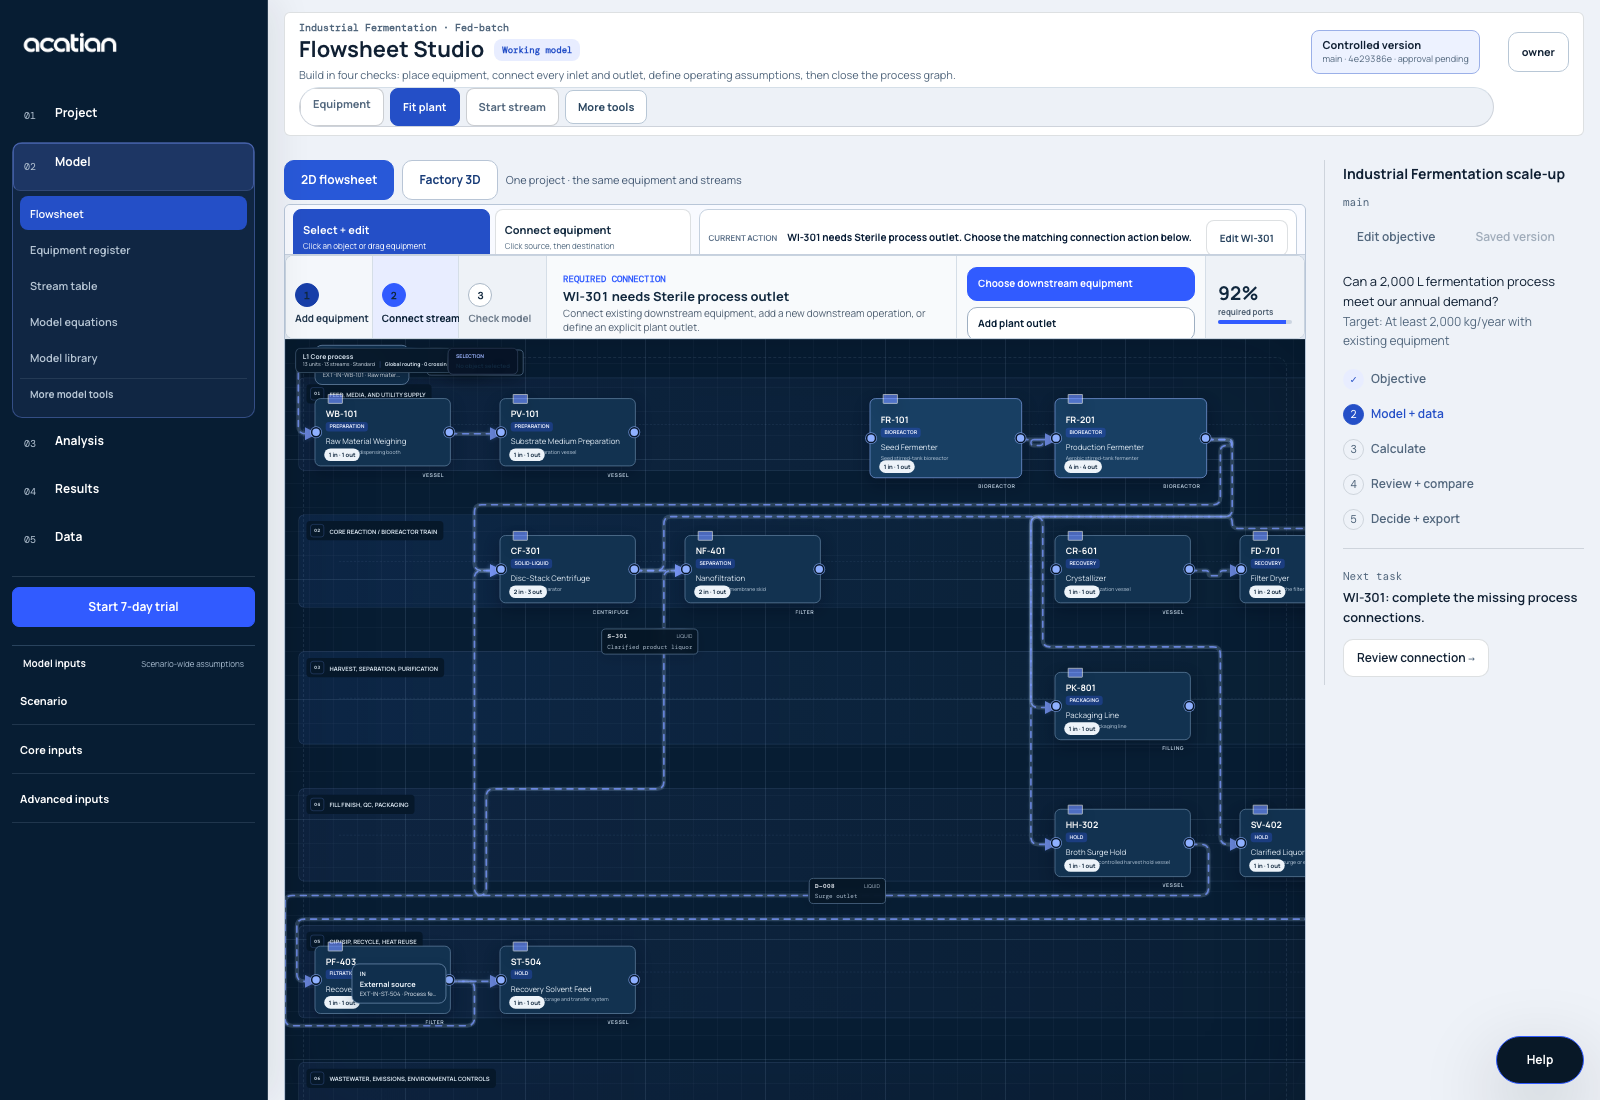This screenshot has width=1600, height=1100.
Task: Click the outlet port circle on PK-801
Action: click(x=1189, y=706)
